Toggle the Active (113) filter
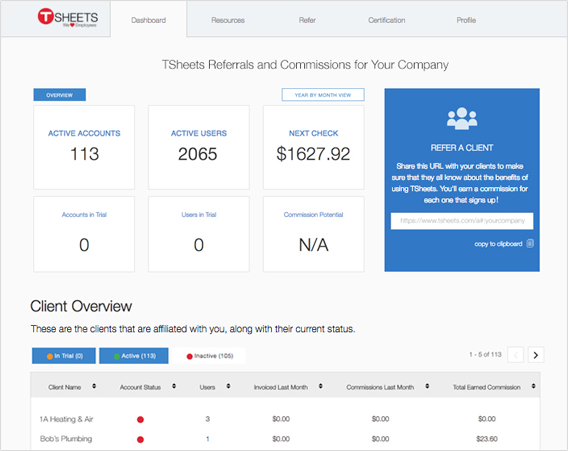568x451 pixels. click(x=134, y=356)
